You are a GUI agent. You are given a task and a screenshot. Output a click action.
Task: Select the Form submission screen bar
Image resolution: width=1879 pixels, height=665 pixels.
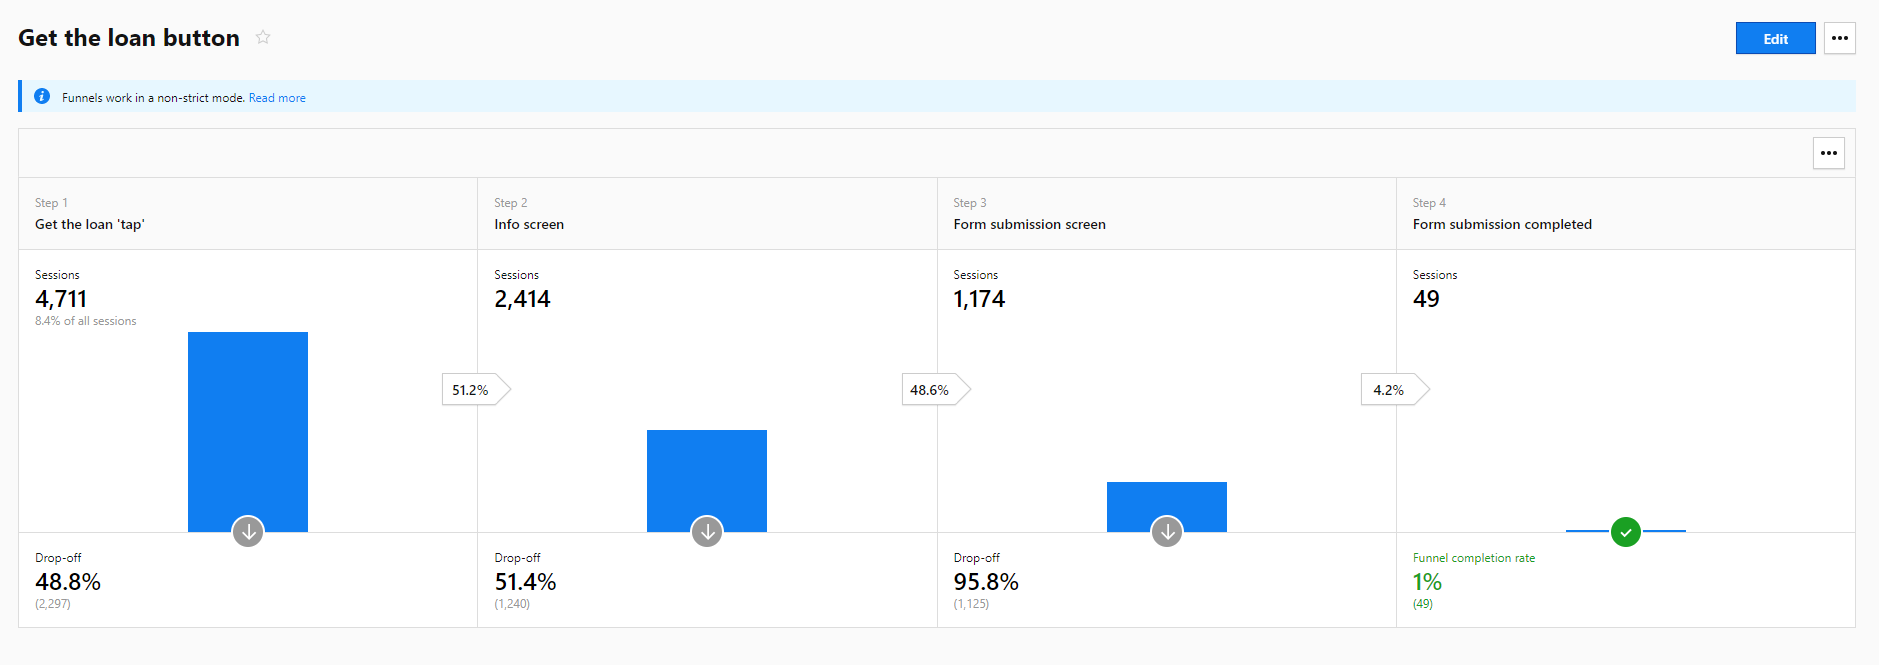(x=1166, y=500)
